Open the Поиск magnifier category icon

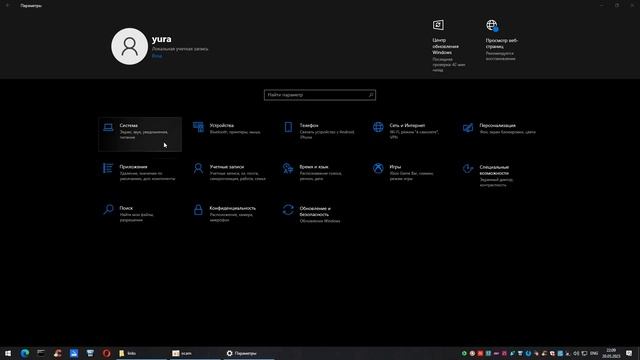(108, 209)
